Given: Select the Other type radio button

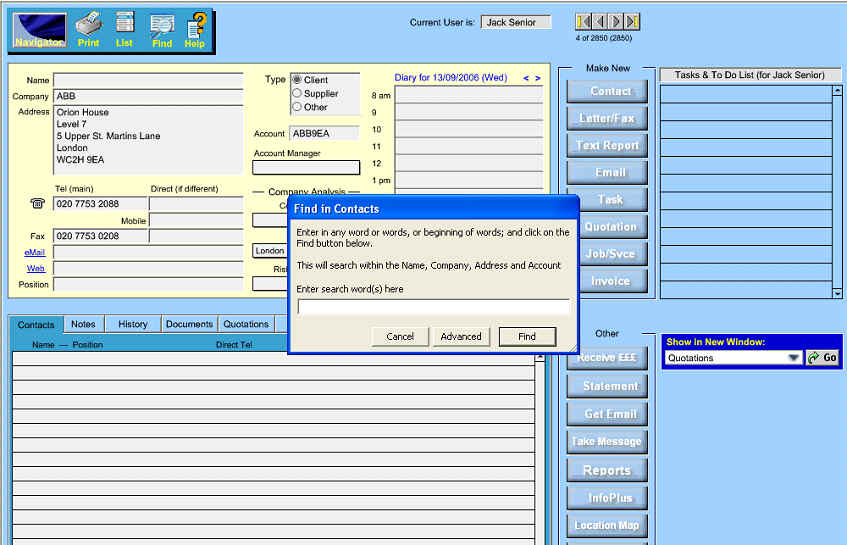Looking at the screenshot, I should click(297, 106).
